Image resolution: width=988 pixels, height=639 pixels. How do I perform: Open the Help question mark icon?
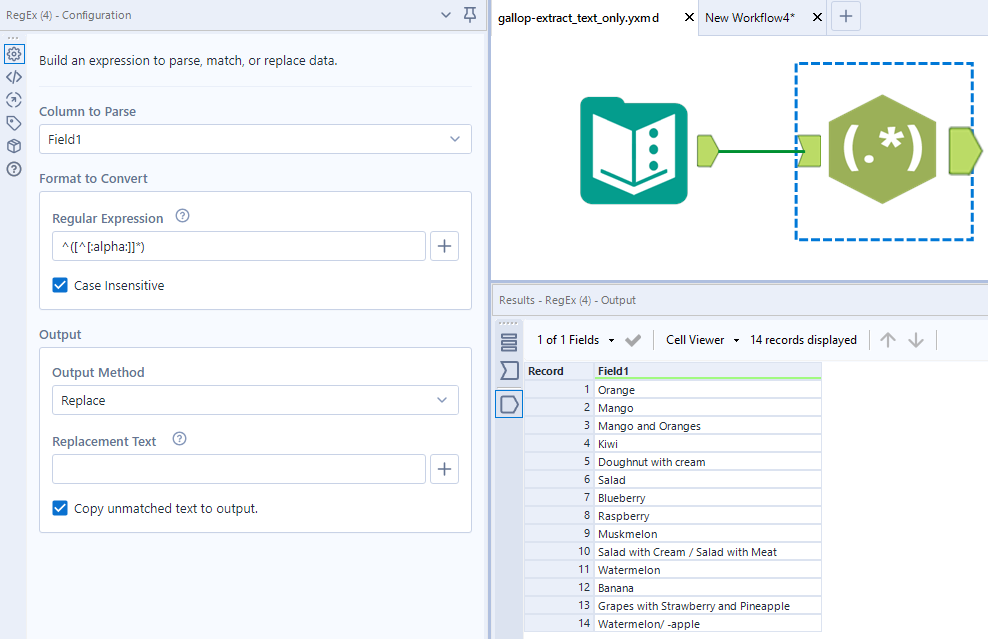[x=14, y=168]
